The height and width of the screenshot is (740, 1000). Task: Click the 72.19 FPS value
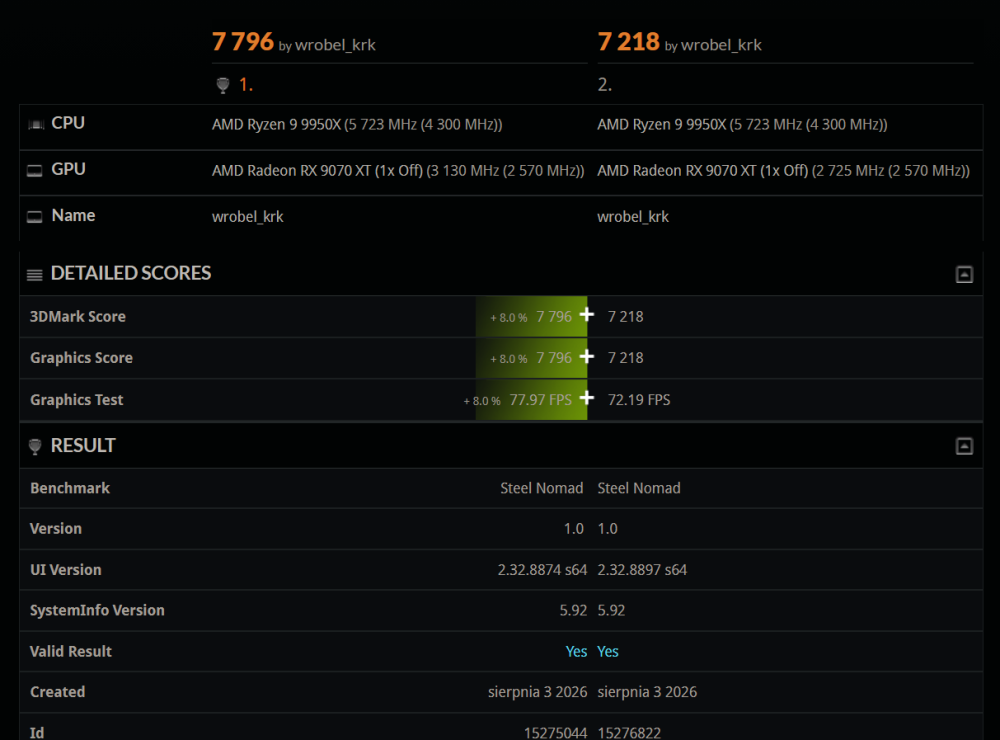(639, 400)
